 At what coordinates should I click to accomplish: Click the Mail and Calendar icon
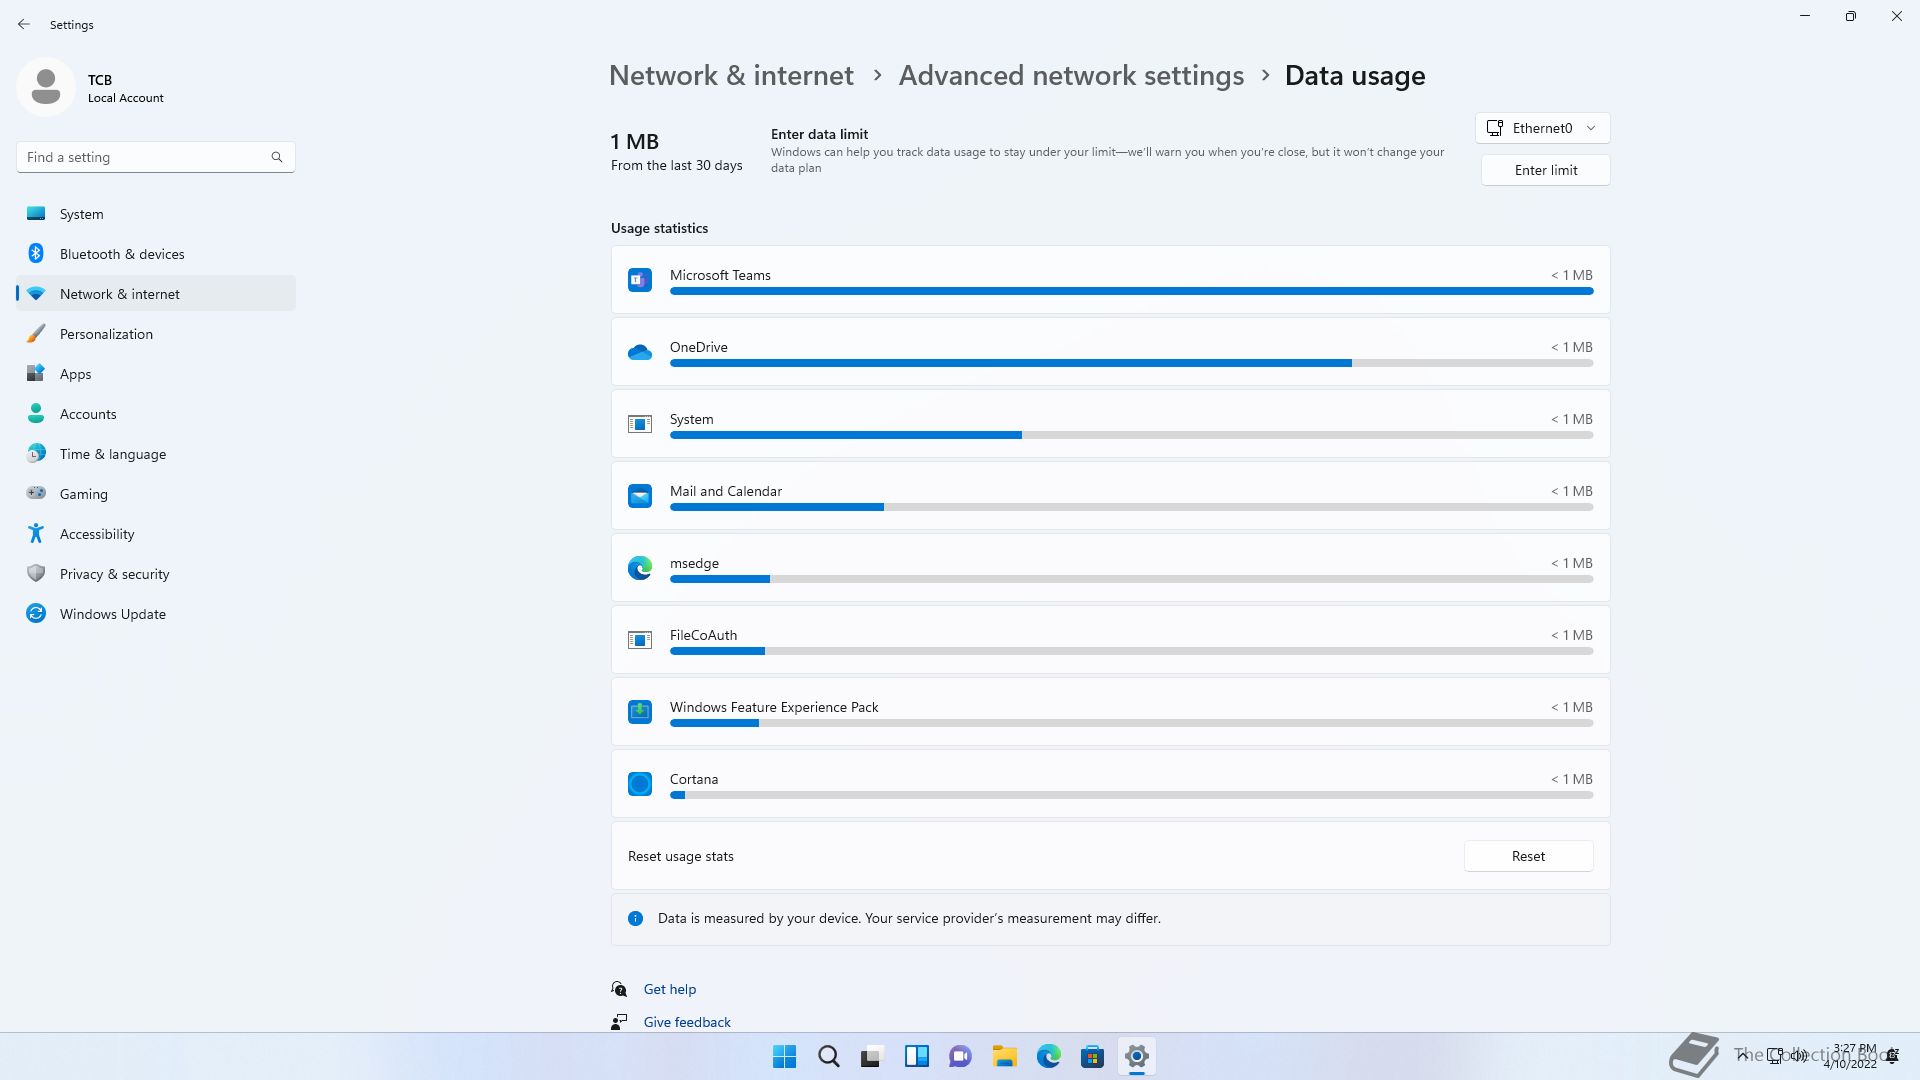tap(640, 496)
